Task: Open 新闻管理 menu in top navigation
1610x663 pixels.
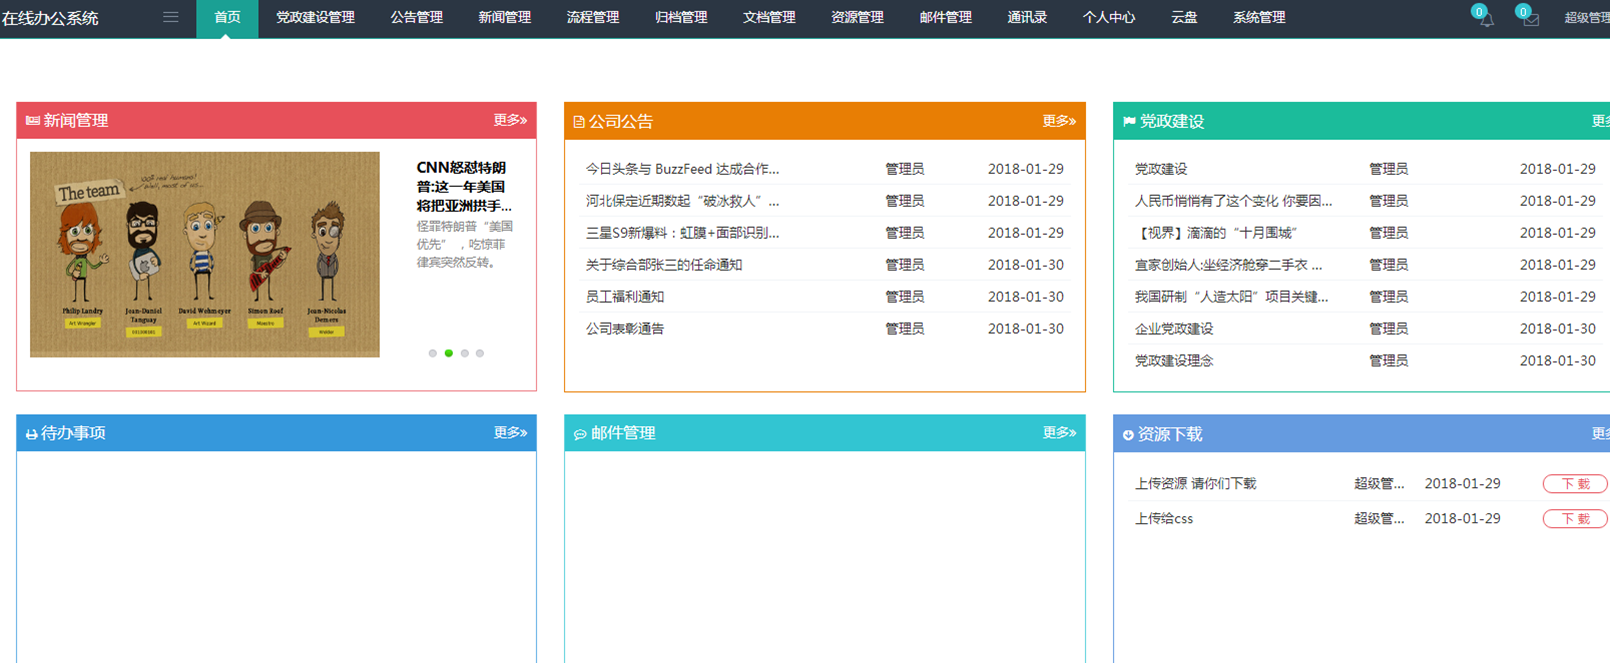Action: coord(504,18)
